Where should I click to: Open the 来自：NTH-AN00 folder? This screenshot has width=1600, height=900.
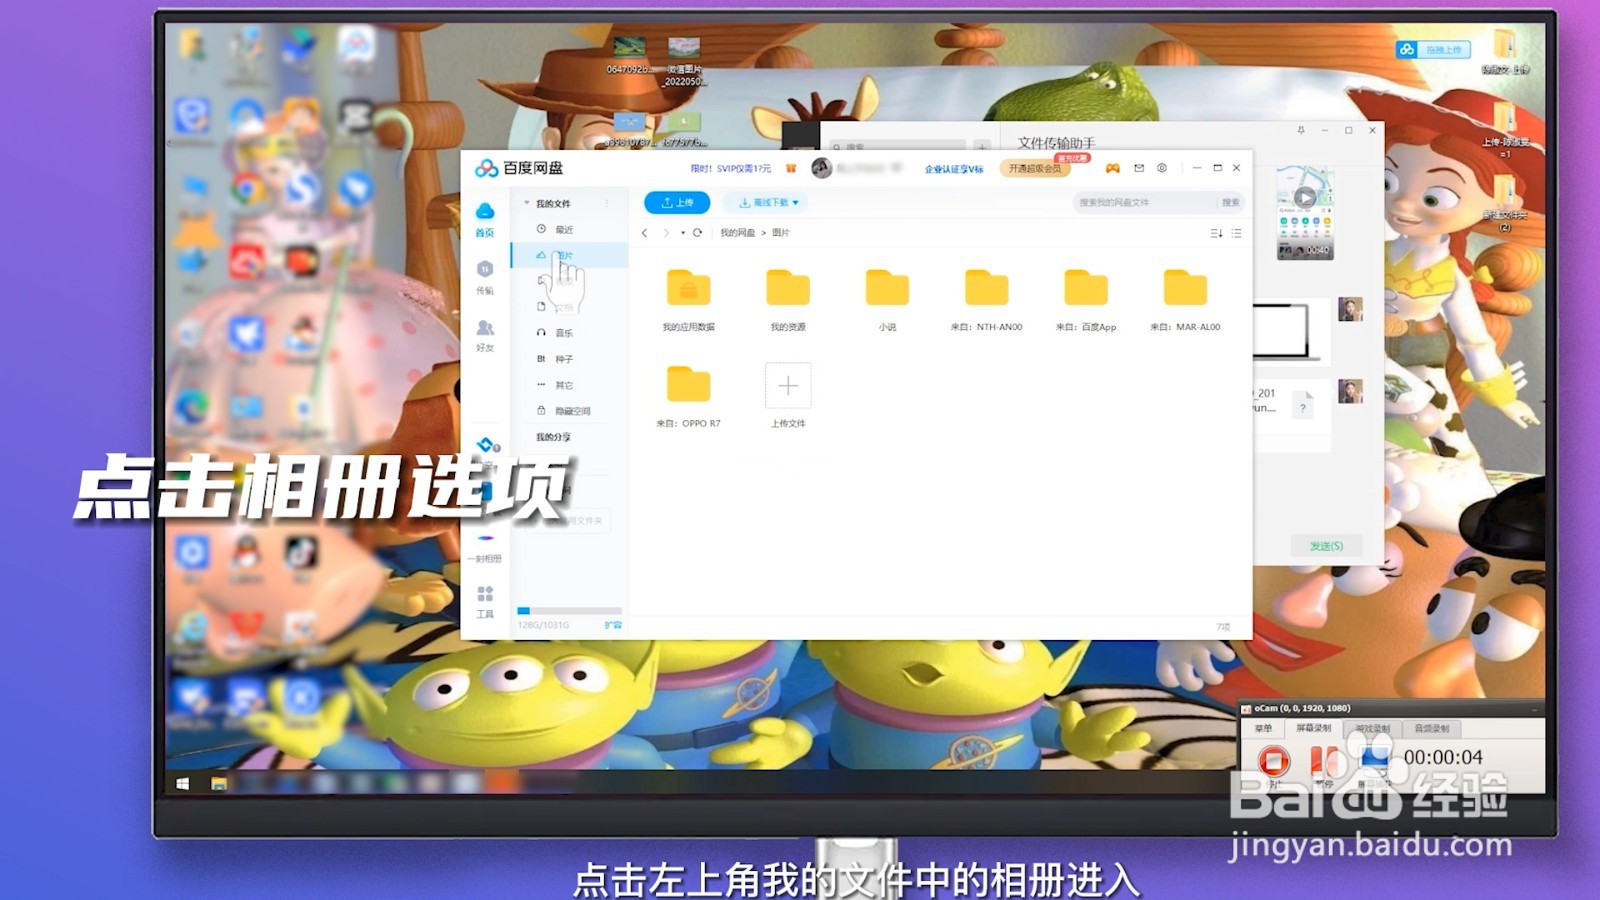986,299
